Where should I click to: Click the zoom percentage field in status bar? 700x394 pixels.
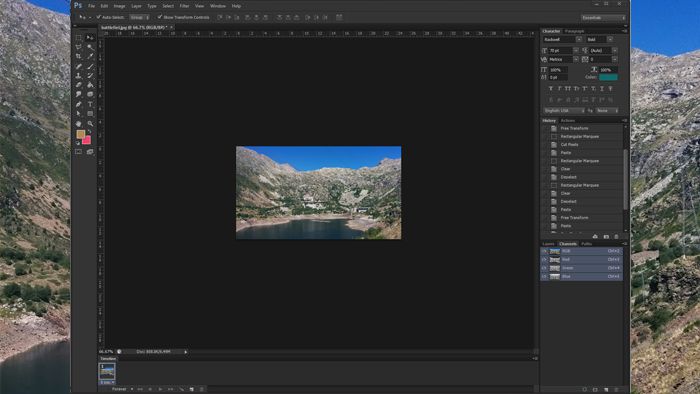106,352
